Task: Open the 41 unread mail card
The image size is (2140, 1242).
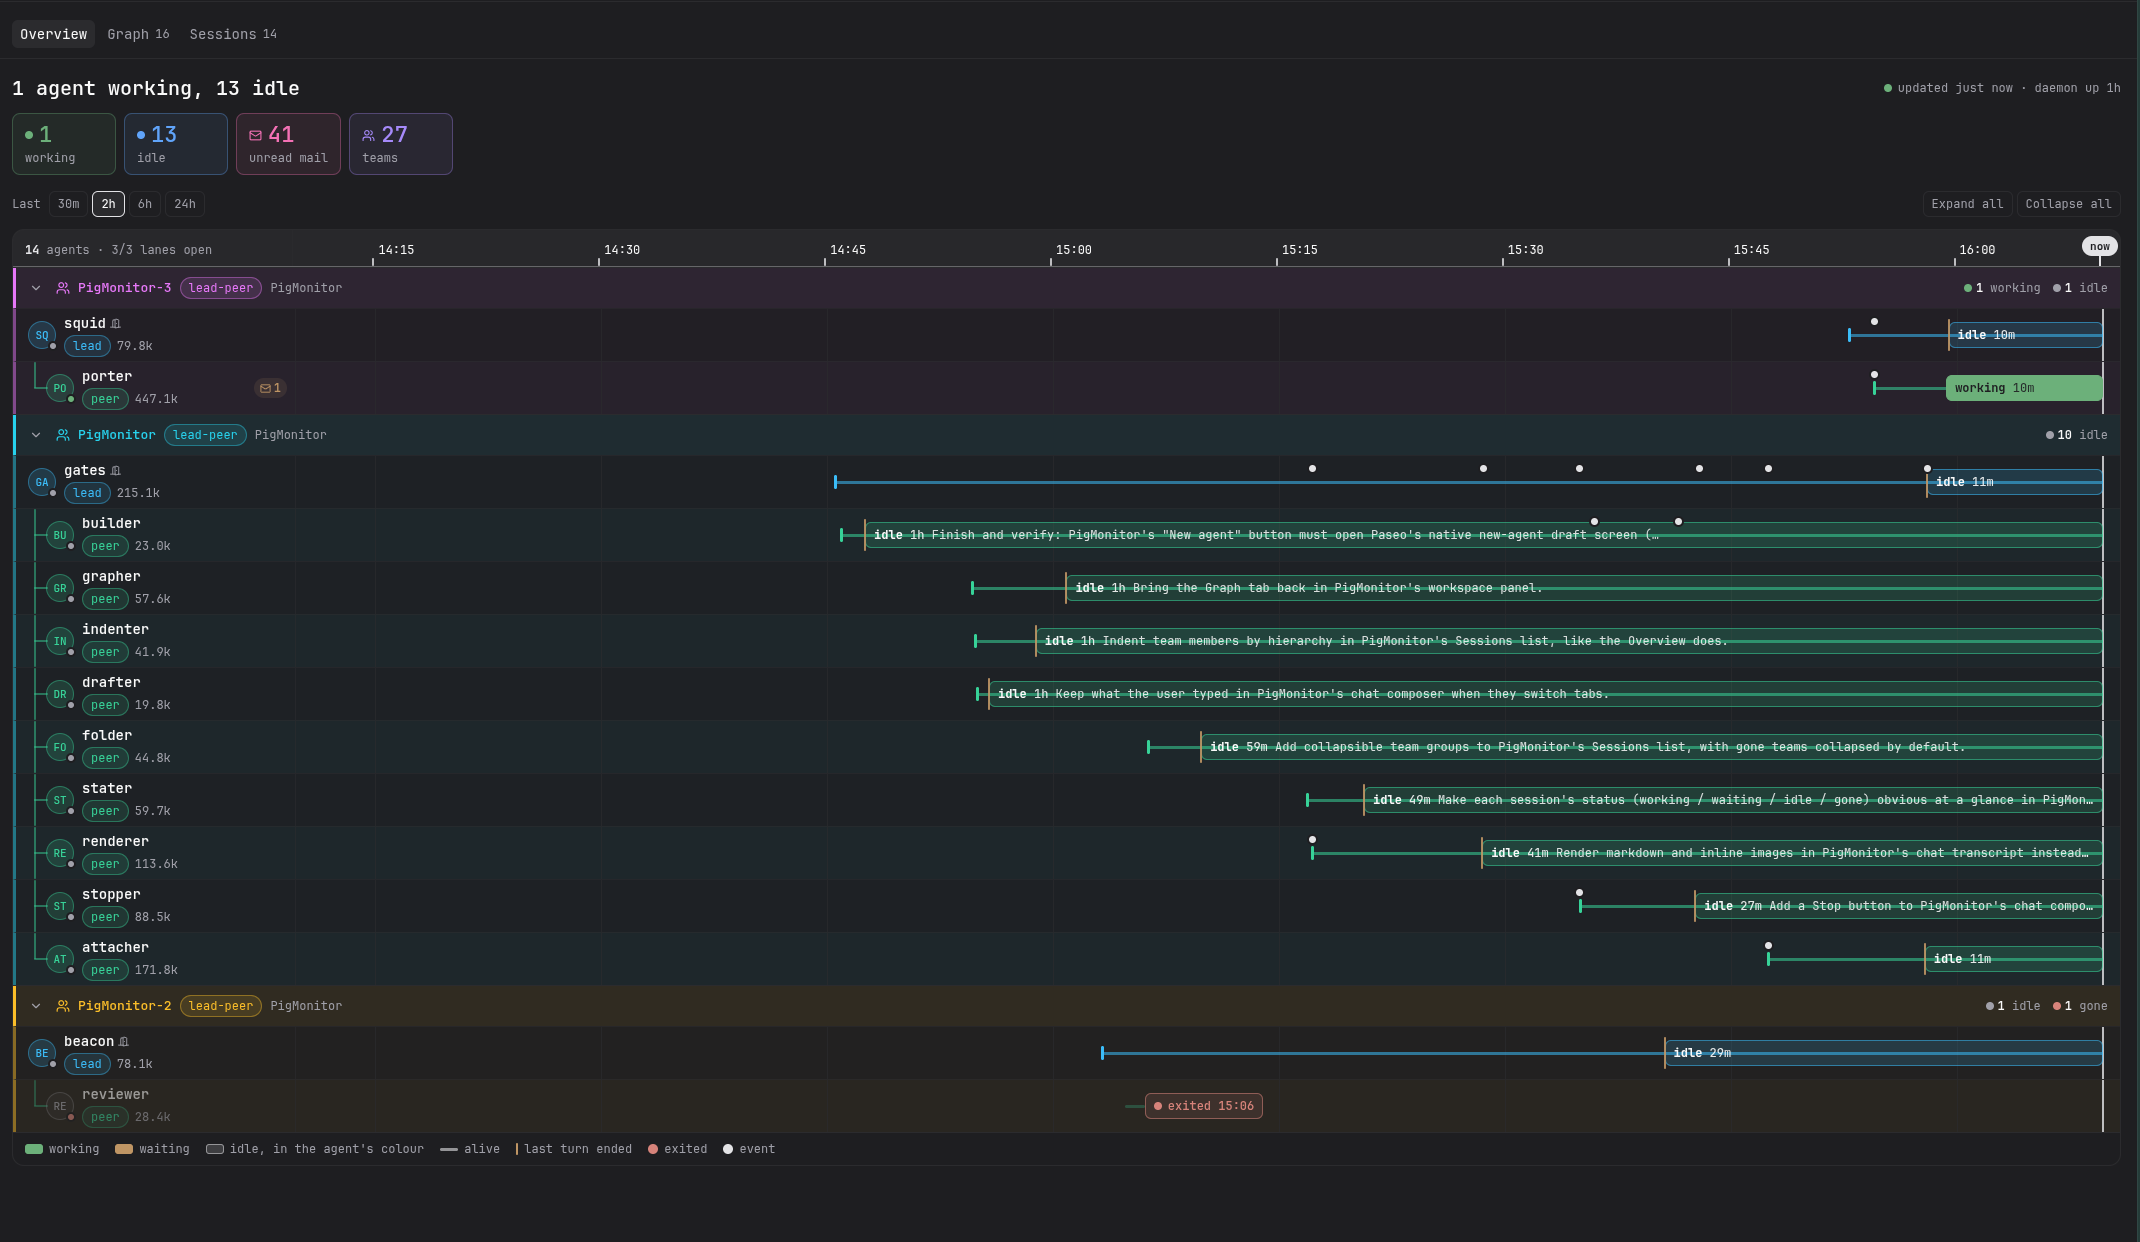Action: 288,144
